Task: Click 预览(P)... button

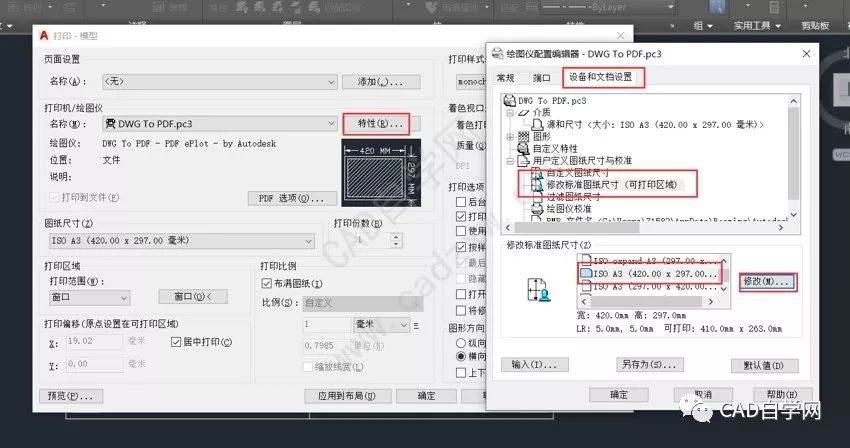Action: coord(71,396)
